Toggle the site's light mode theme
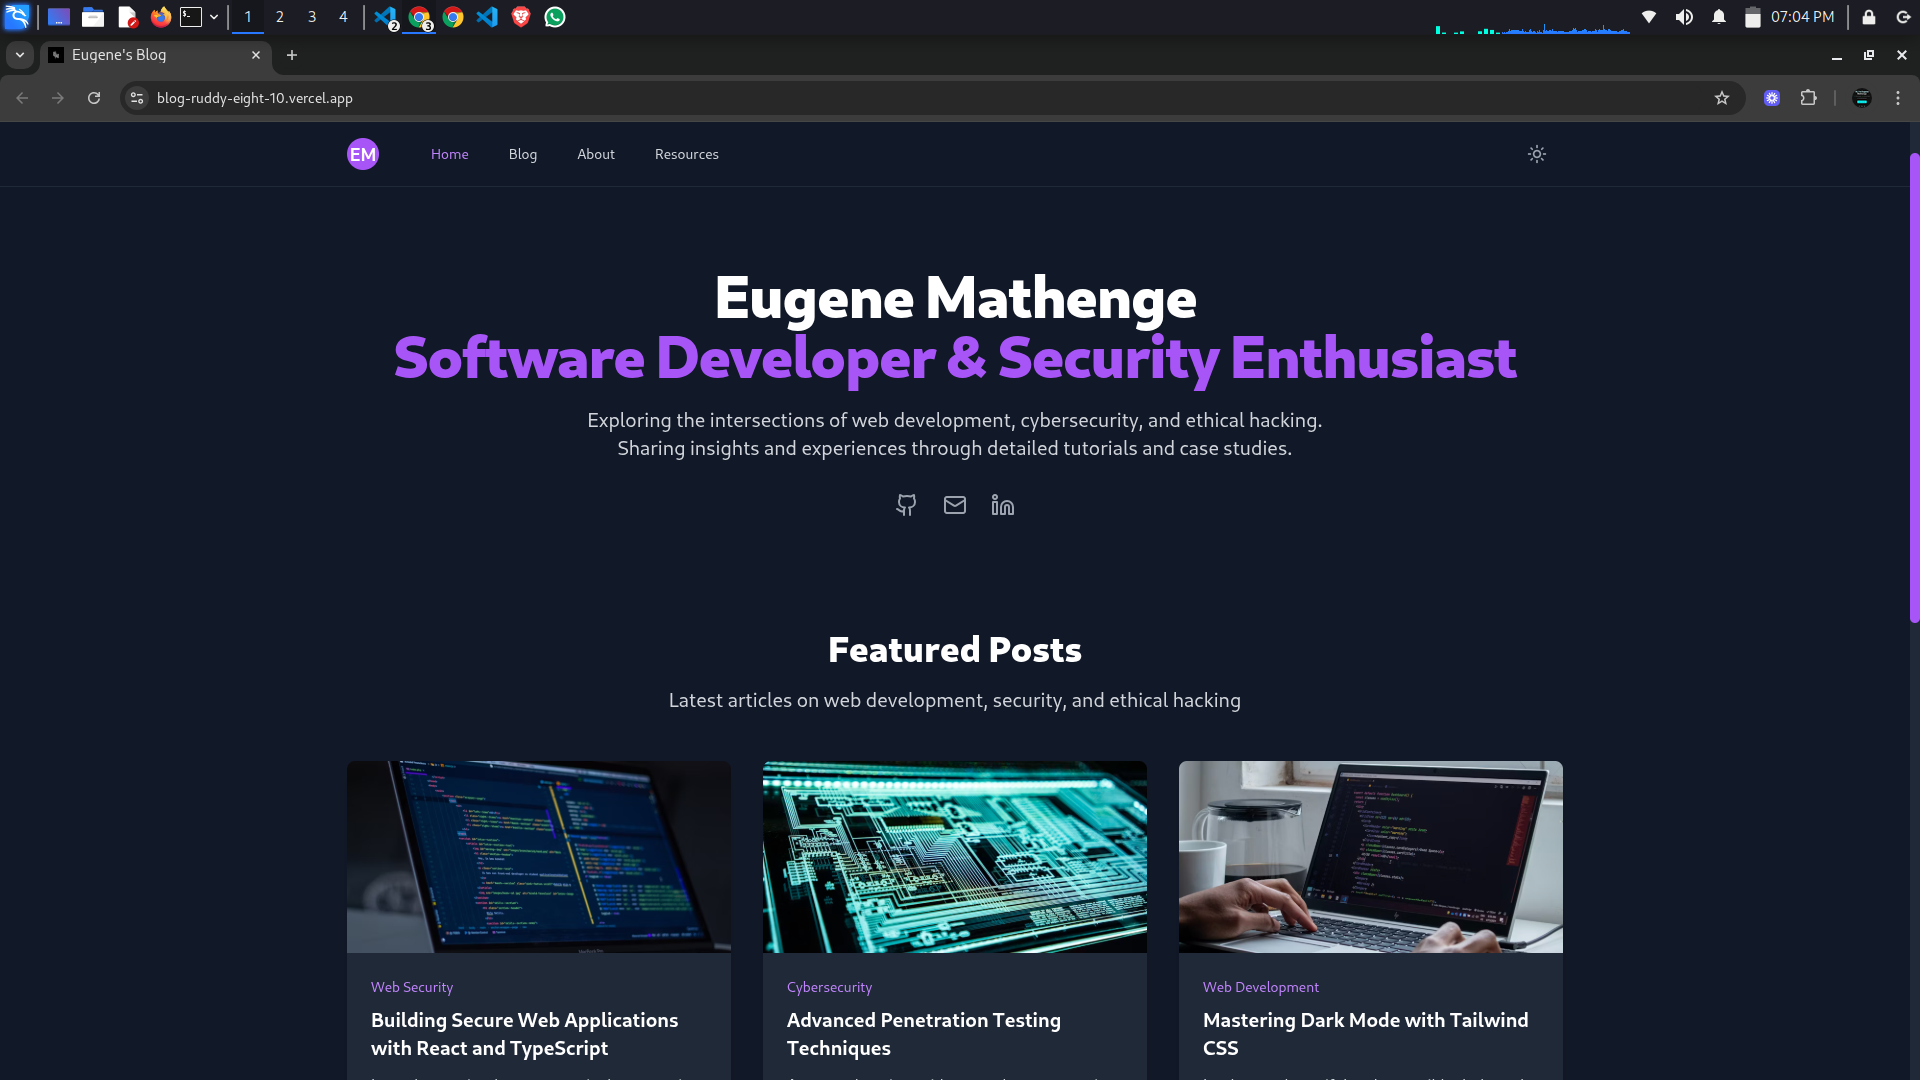The image size is (1920, 1080). tap(1537, 154)
